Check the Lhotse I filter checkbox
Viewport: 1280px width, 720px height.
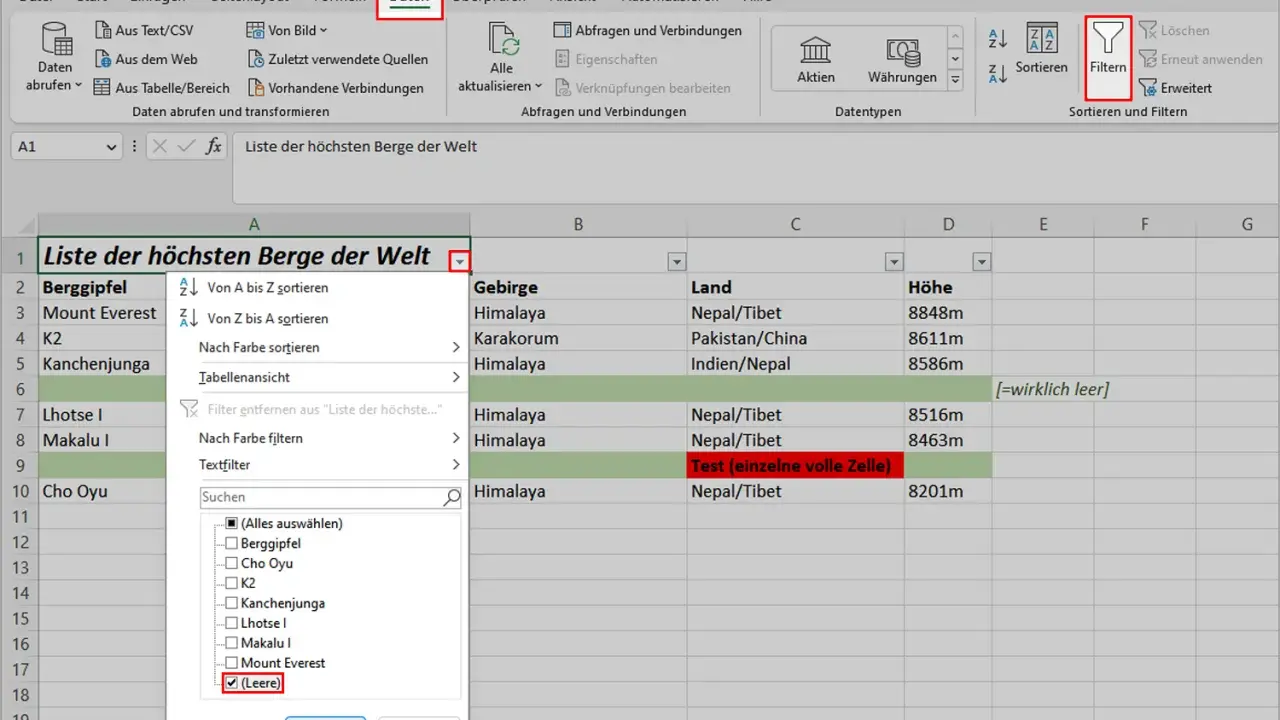[x=232, y=623]
